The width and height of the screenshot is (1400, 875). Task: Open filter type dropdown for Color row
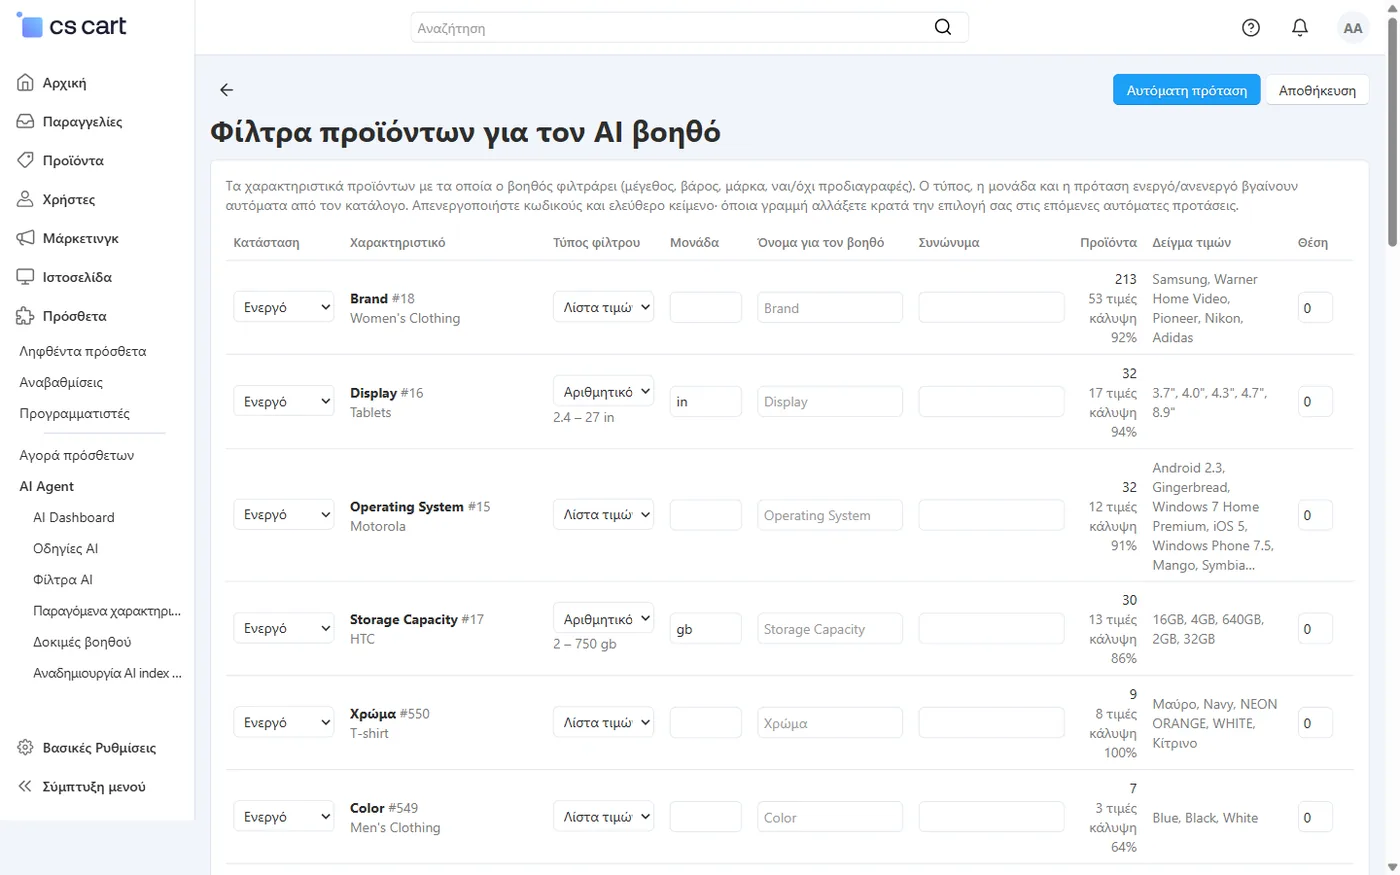tap(603, 816)
